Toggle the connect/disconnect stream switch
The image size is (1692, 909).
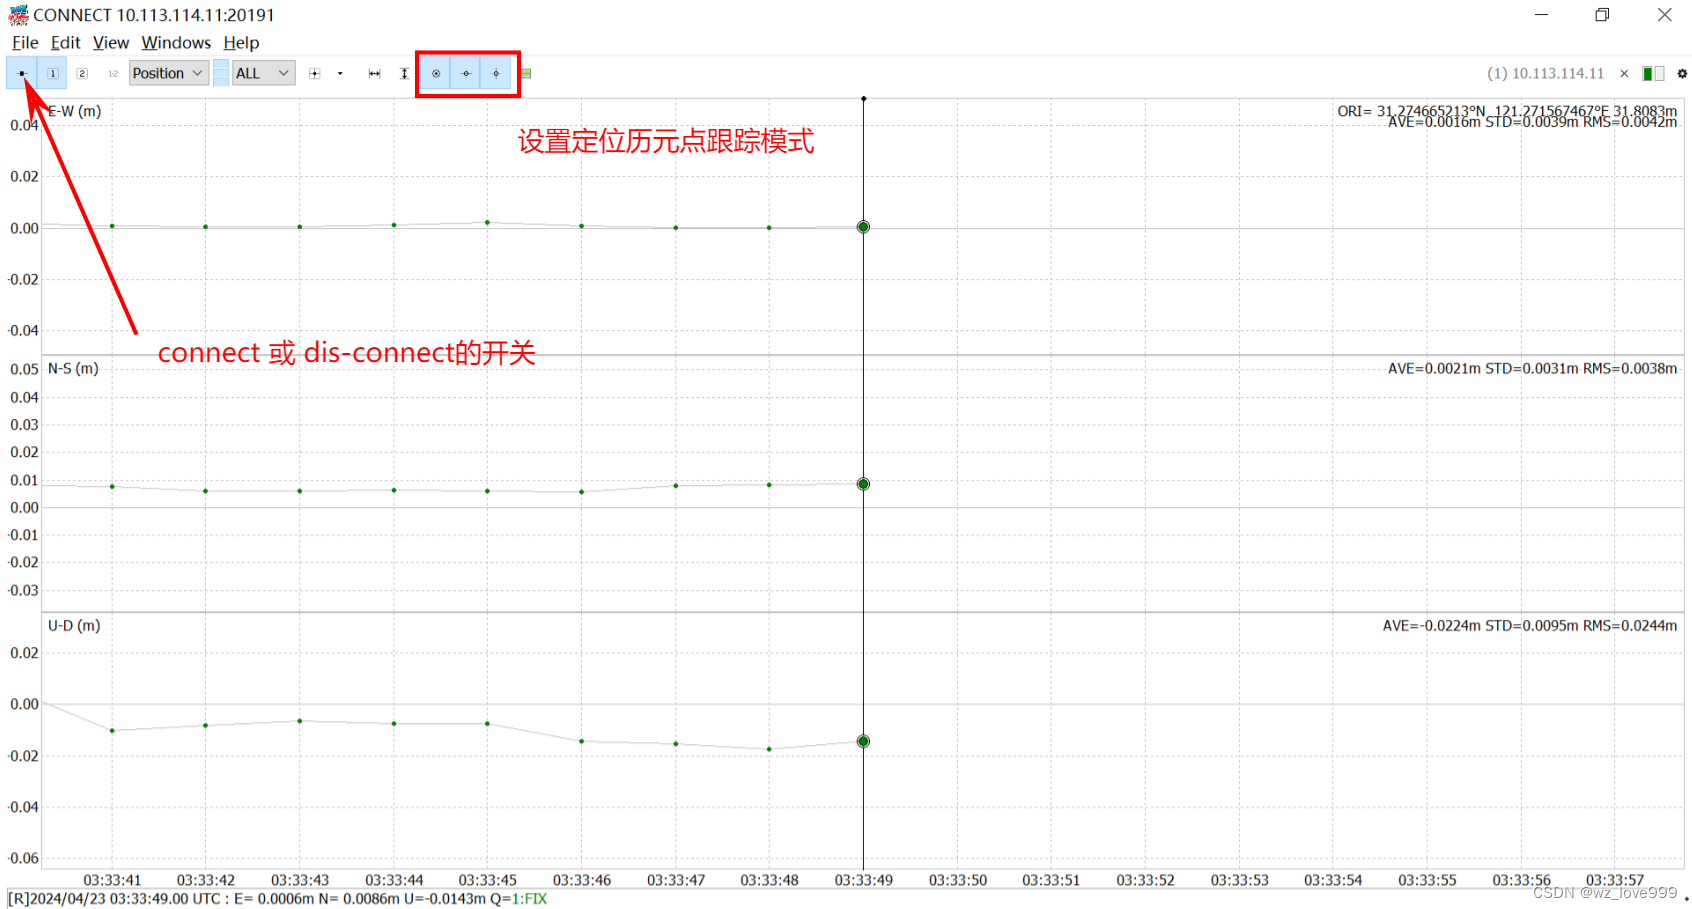click(22, 73)
